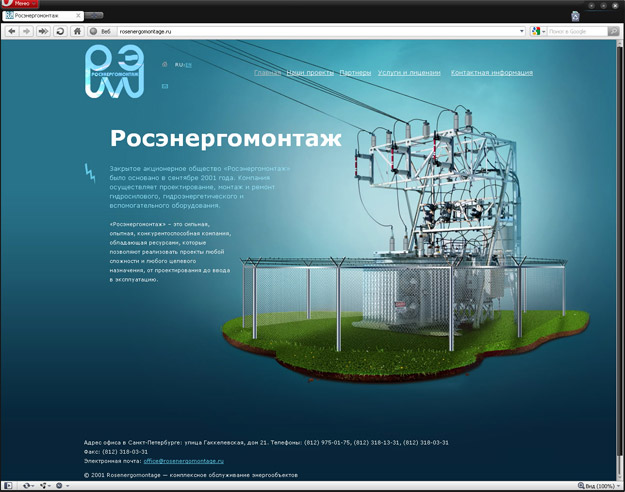
Task: Go forward with the Forward arrow
Action: click(x=27, y=31)
